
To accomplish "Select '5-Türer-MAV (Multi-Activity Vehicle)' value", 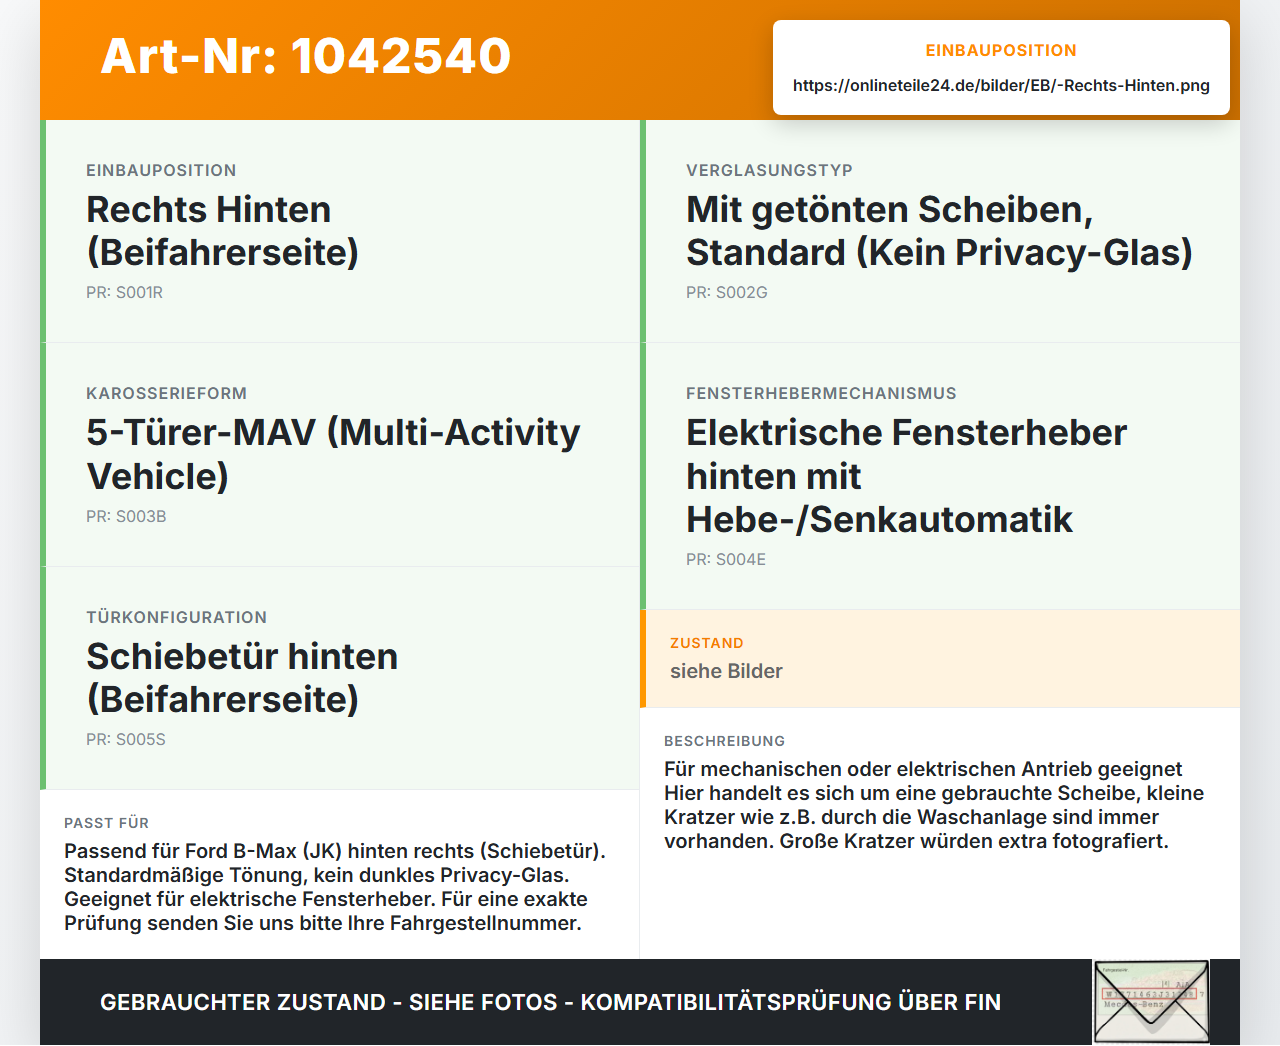I will [333, 454].
